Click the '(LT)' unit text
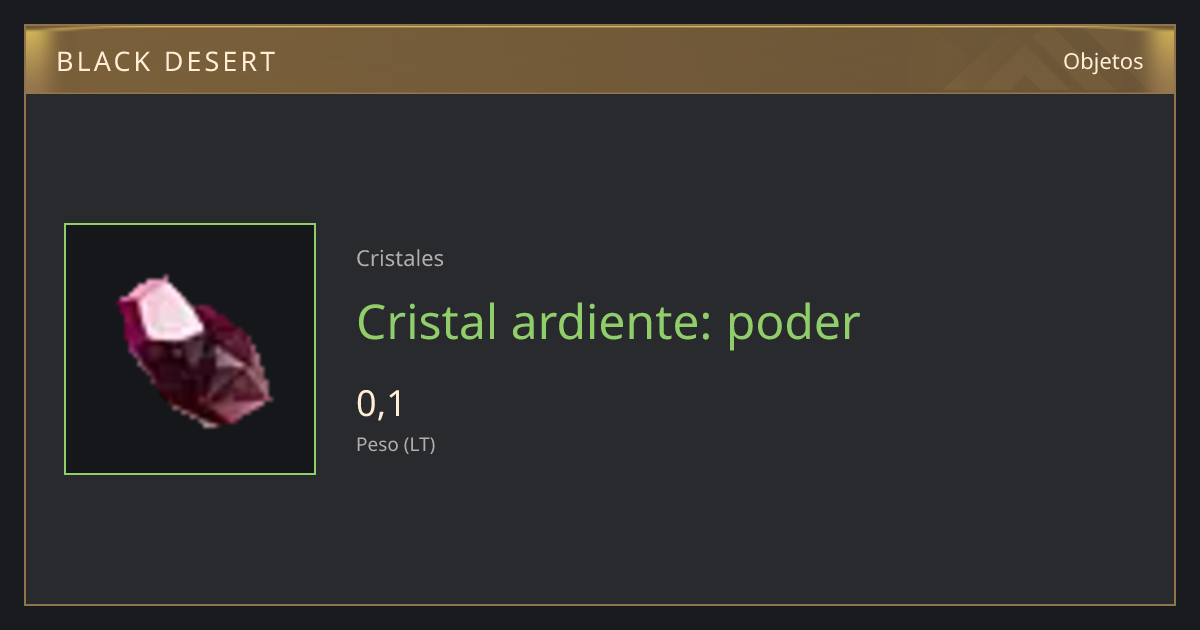Screen dimensions: 1200x630 [x=420, y=445]
